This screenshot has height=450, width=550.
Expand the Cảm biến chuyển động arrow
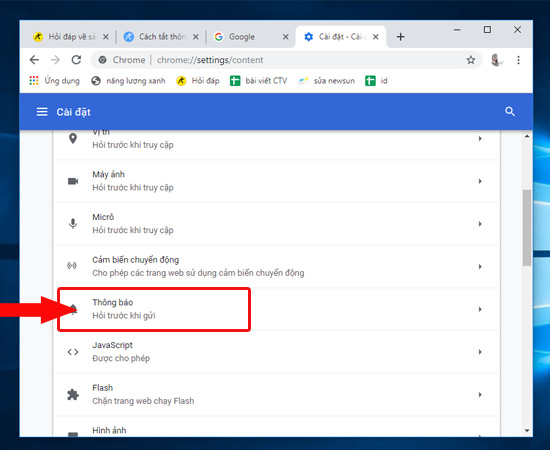[480, 267]
